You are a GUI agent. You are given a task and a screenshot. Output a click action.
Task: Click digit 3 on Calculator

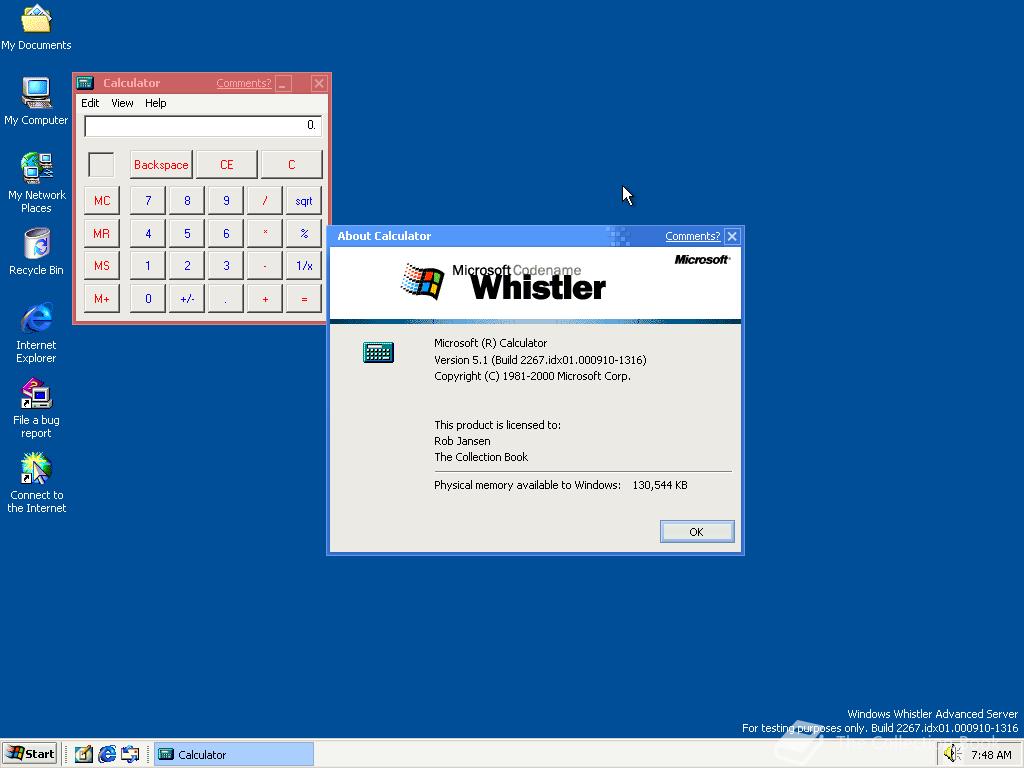tap(226, 266)
